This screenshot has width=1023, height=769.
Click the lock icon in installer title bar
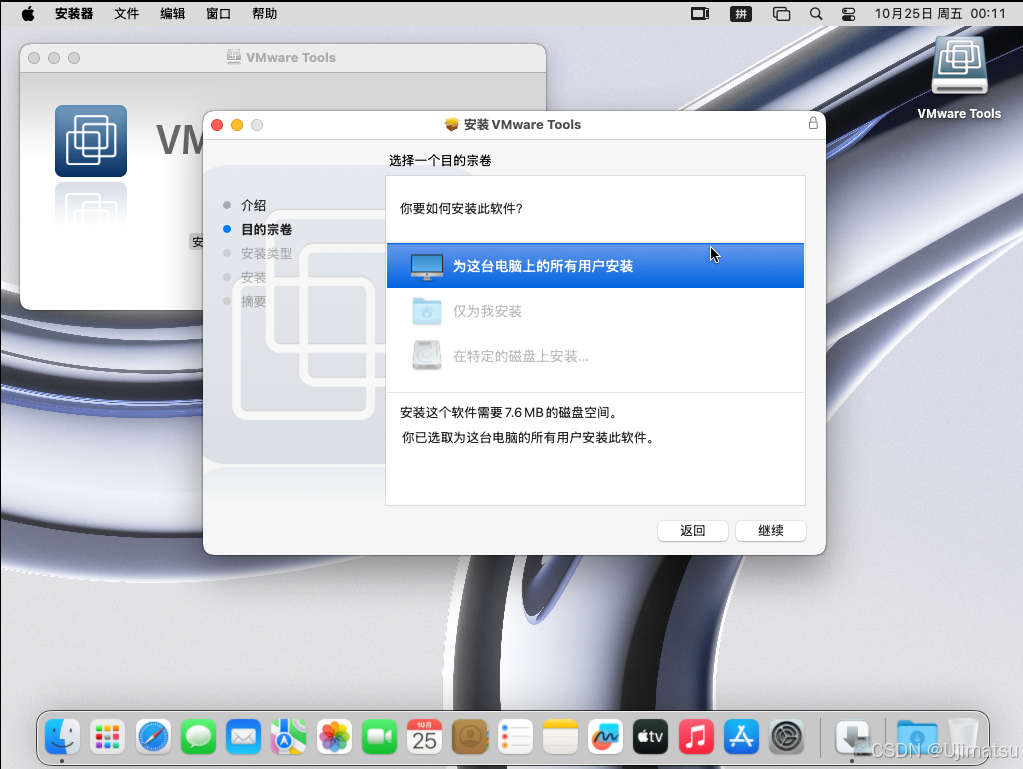point(813,123)
